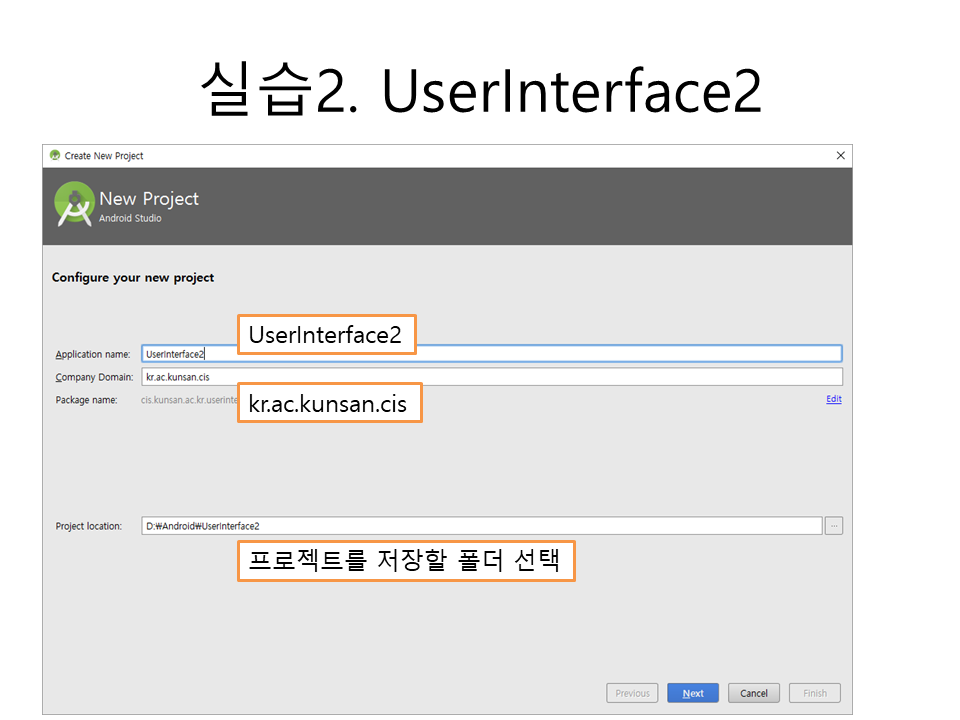
Task: Click the Edit link beside Package name
Action: [833, 399]
